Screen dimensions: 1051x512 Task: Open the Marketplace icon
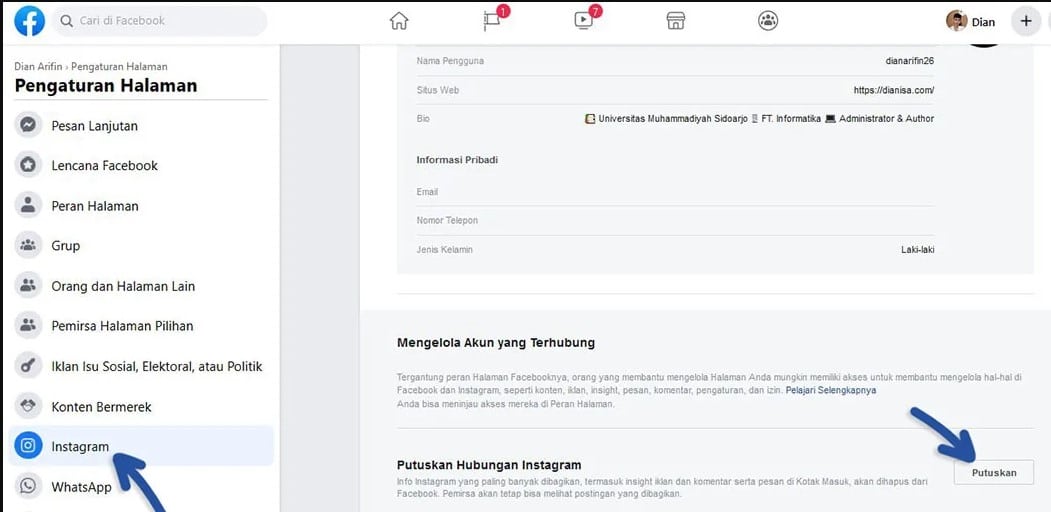tap(676, 21)
